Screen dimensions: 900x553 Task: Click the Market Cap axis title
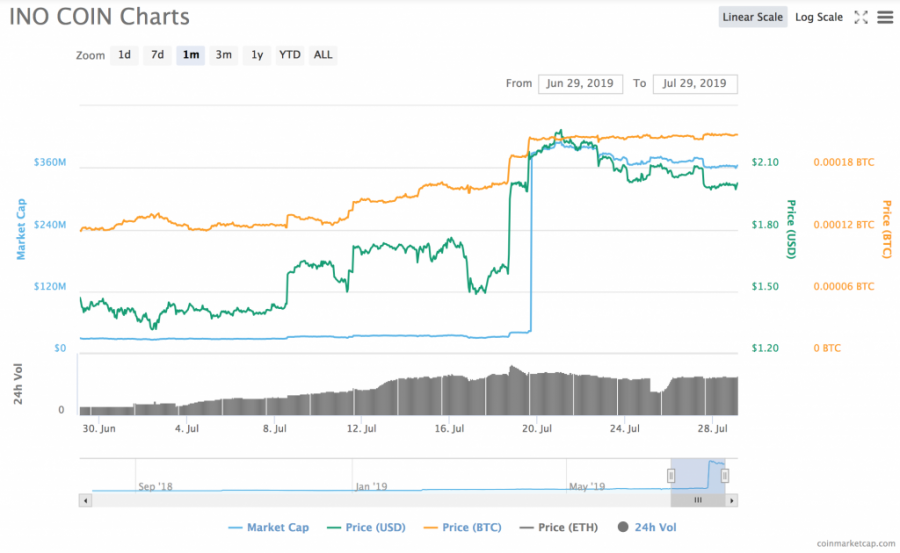pyautogui.click(x=21, y=229)
